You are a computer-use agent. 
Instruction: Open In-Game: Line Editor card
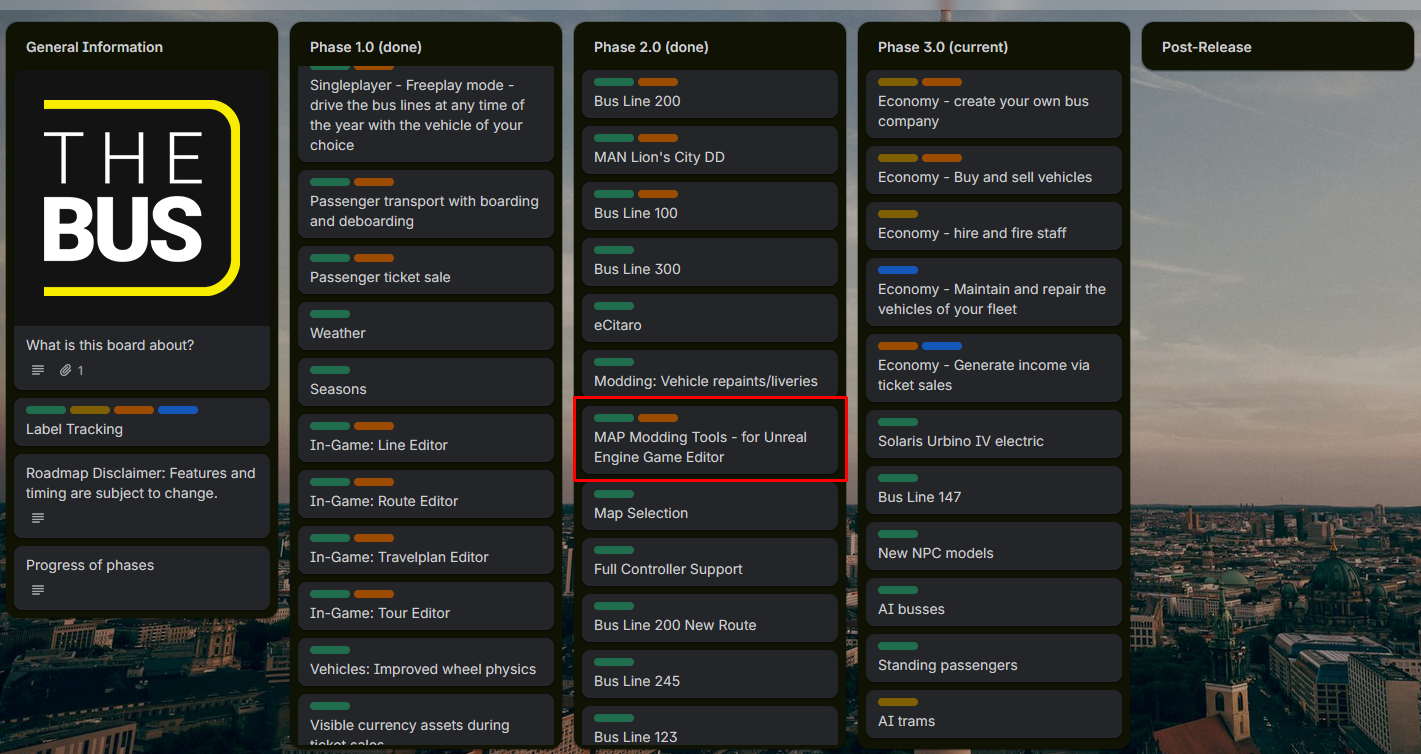(426, 438)
